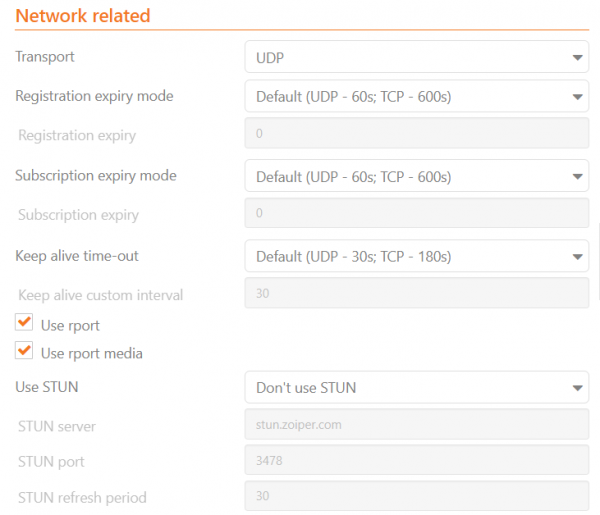Click the Use STUN label text
Viewport: 600px width, 515px height.
46,386
